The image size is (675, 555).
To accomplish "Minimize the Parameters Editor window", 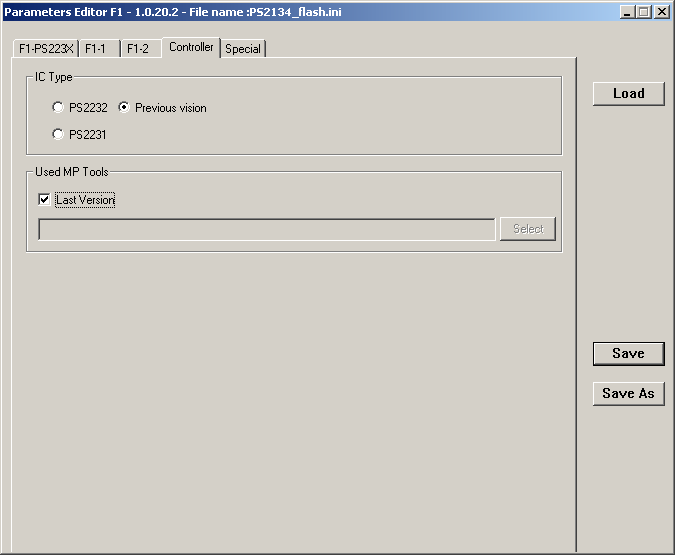I will point(627,12).
